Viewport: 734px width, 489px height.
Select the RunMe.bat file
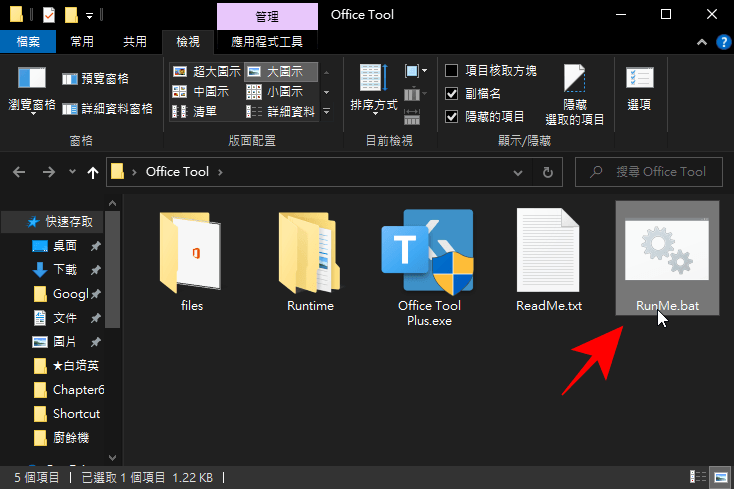pyautogui.click(x=667, y=258)
